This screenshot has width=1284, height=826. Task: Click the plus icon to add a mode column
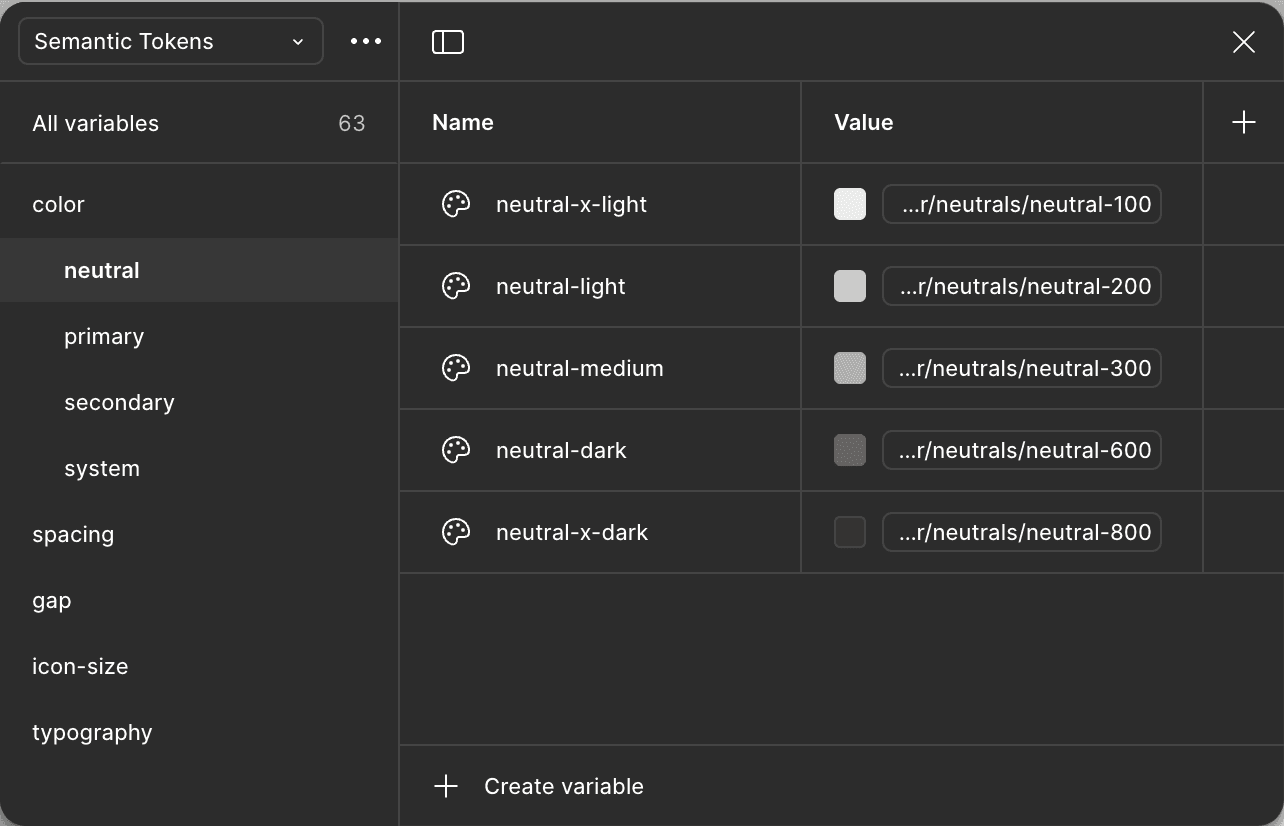tap(1243, 122)
